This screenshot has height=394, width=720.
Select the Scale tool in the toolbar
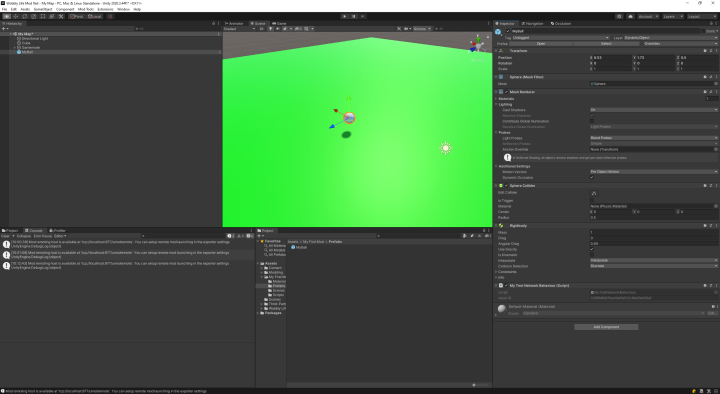pyautogui.click(x=34, y=16)
